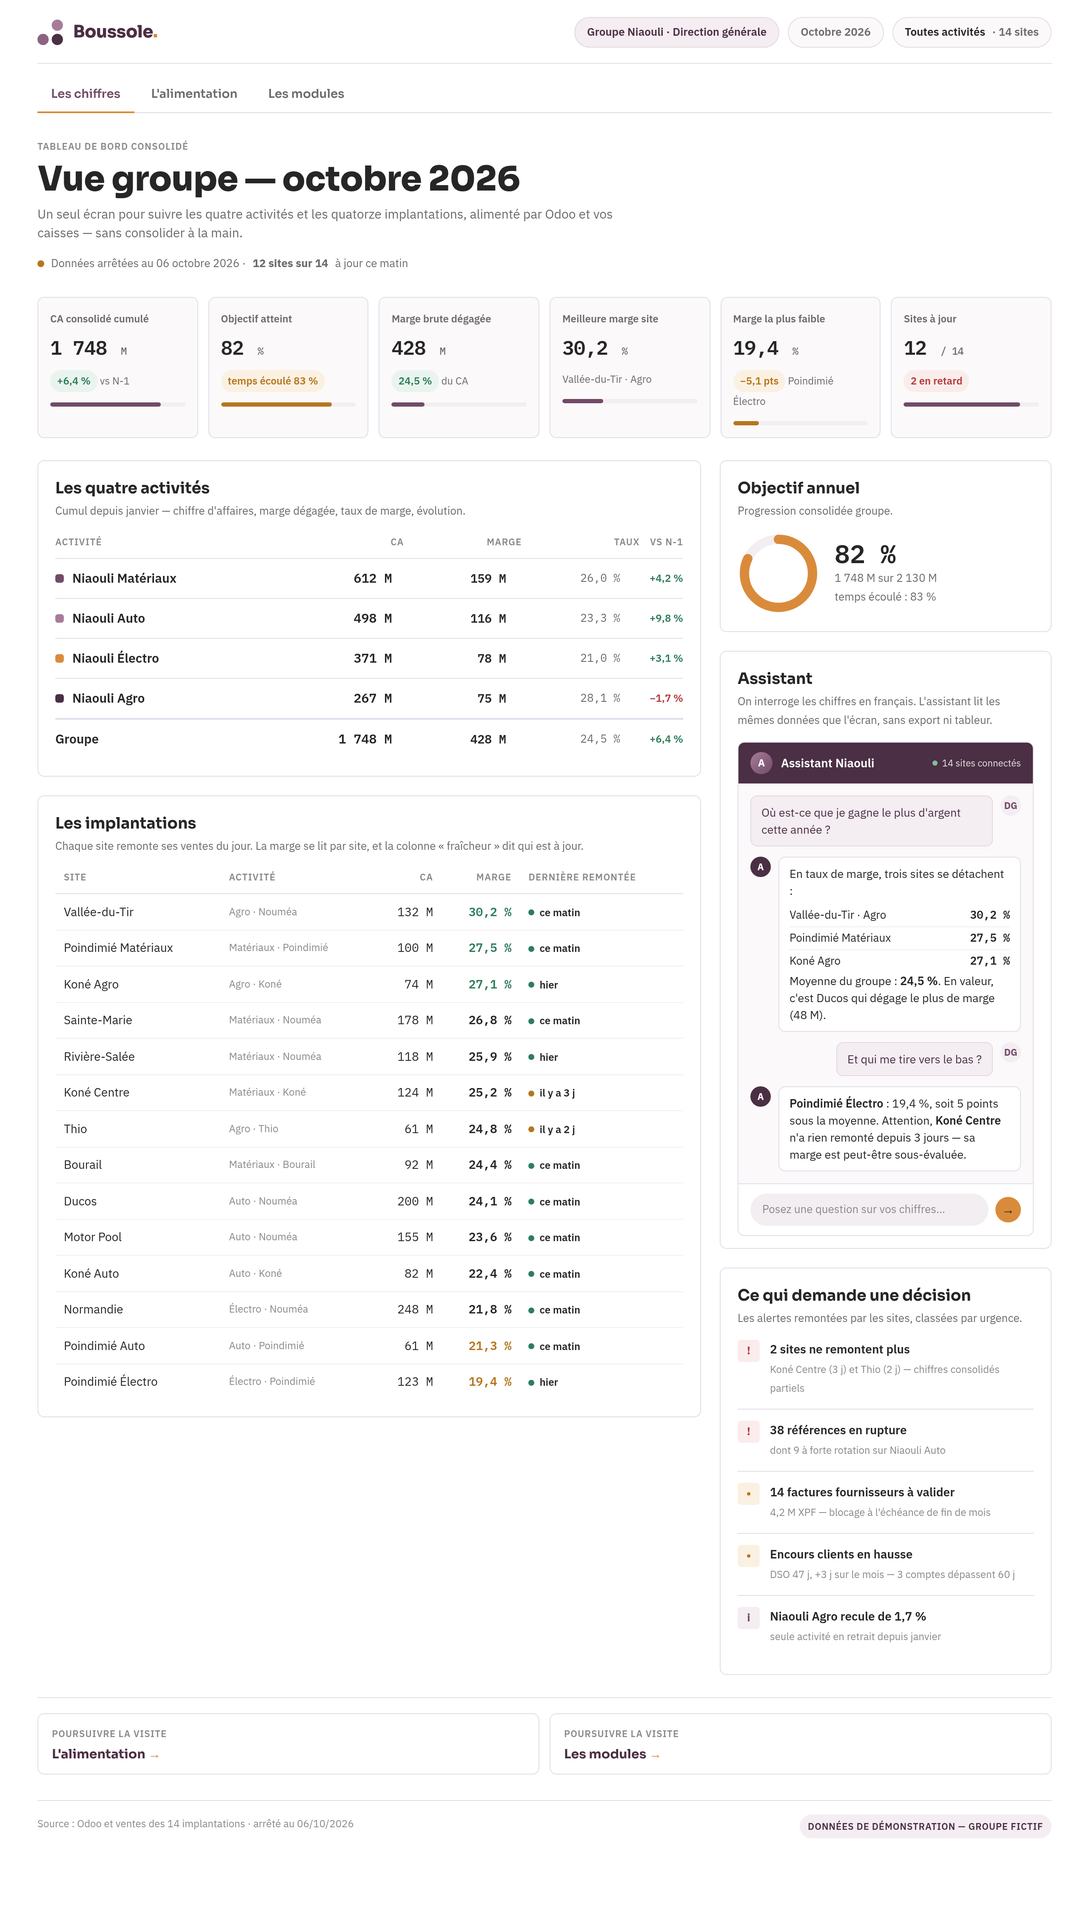Open the CA consolidé cumulé card
This screenshot has height=1920, width=1089.
point(118,367)
